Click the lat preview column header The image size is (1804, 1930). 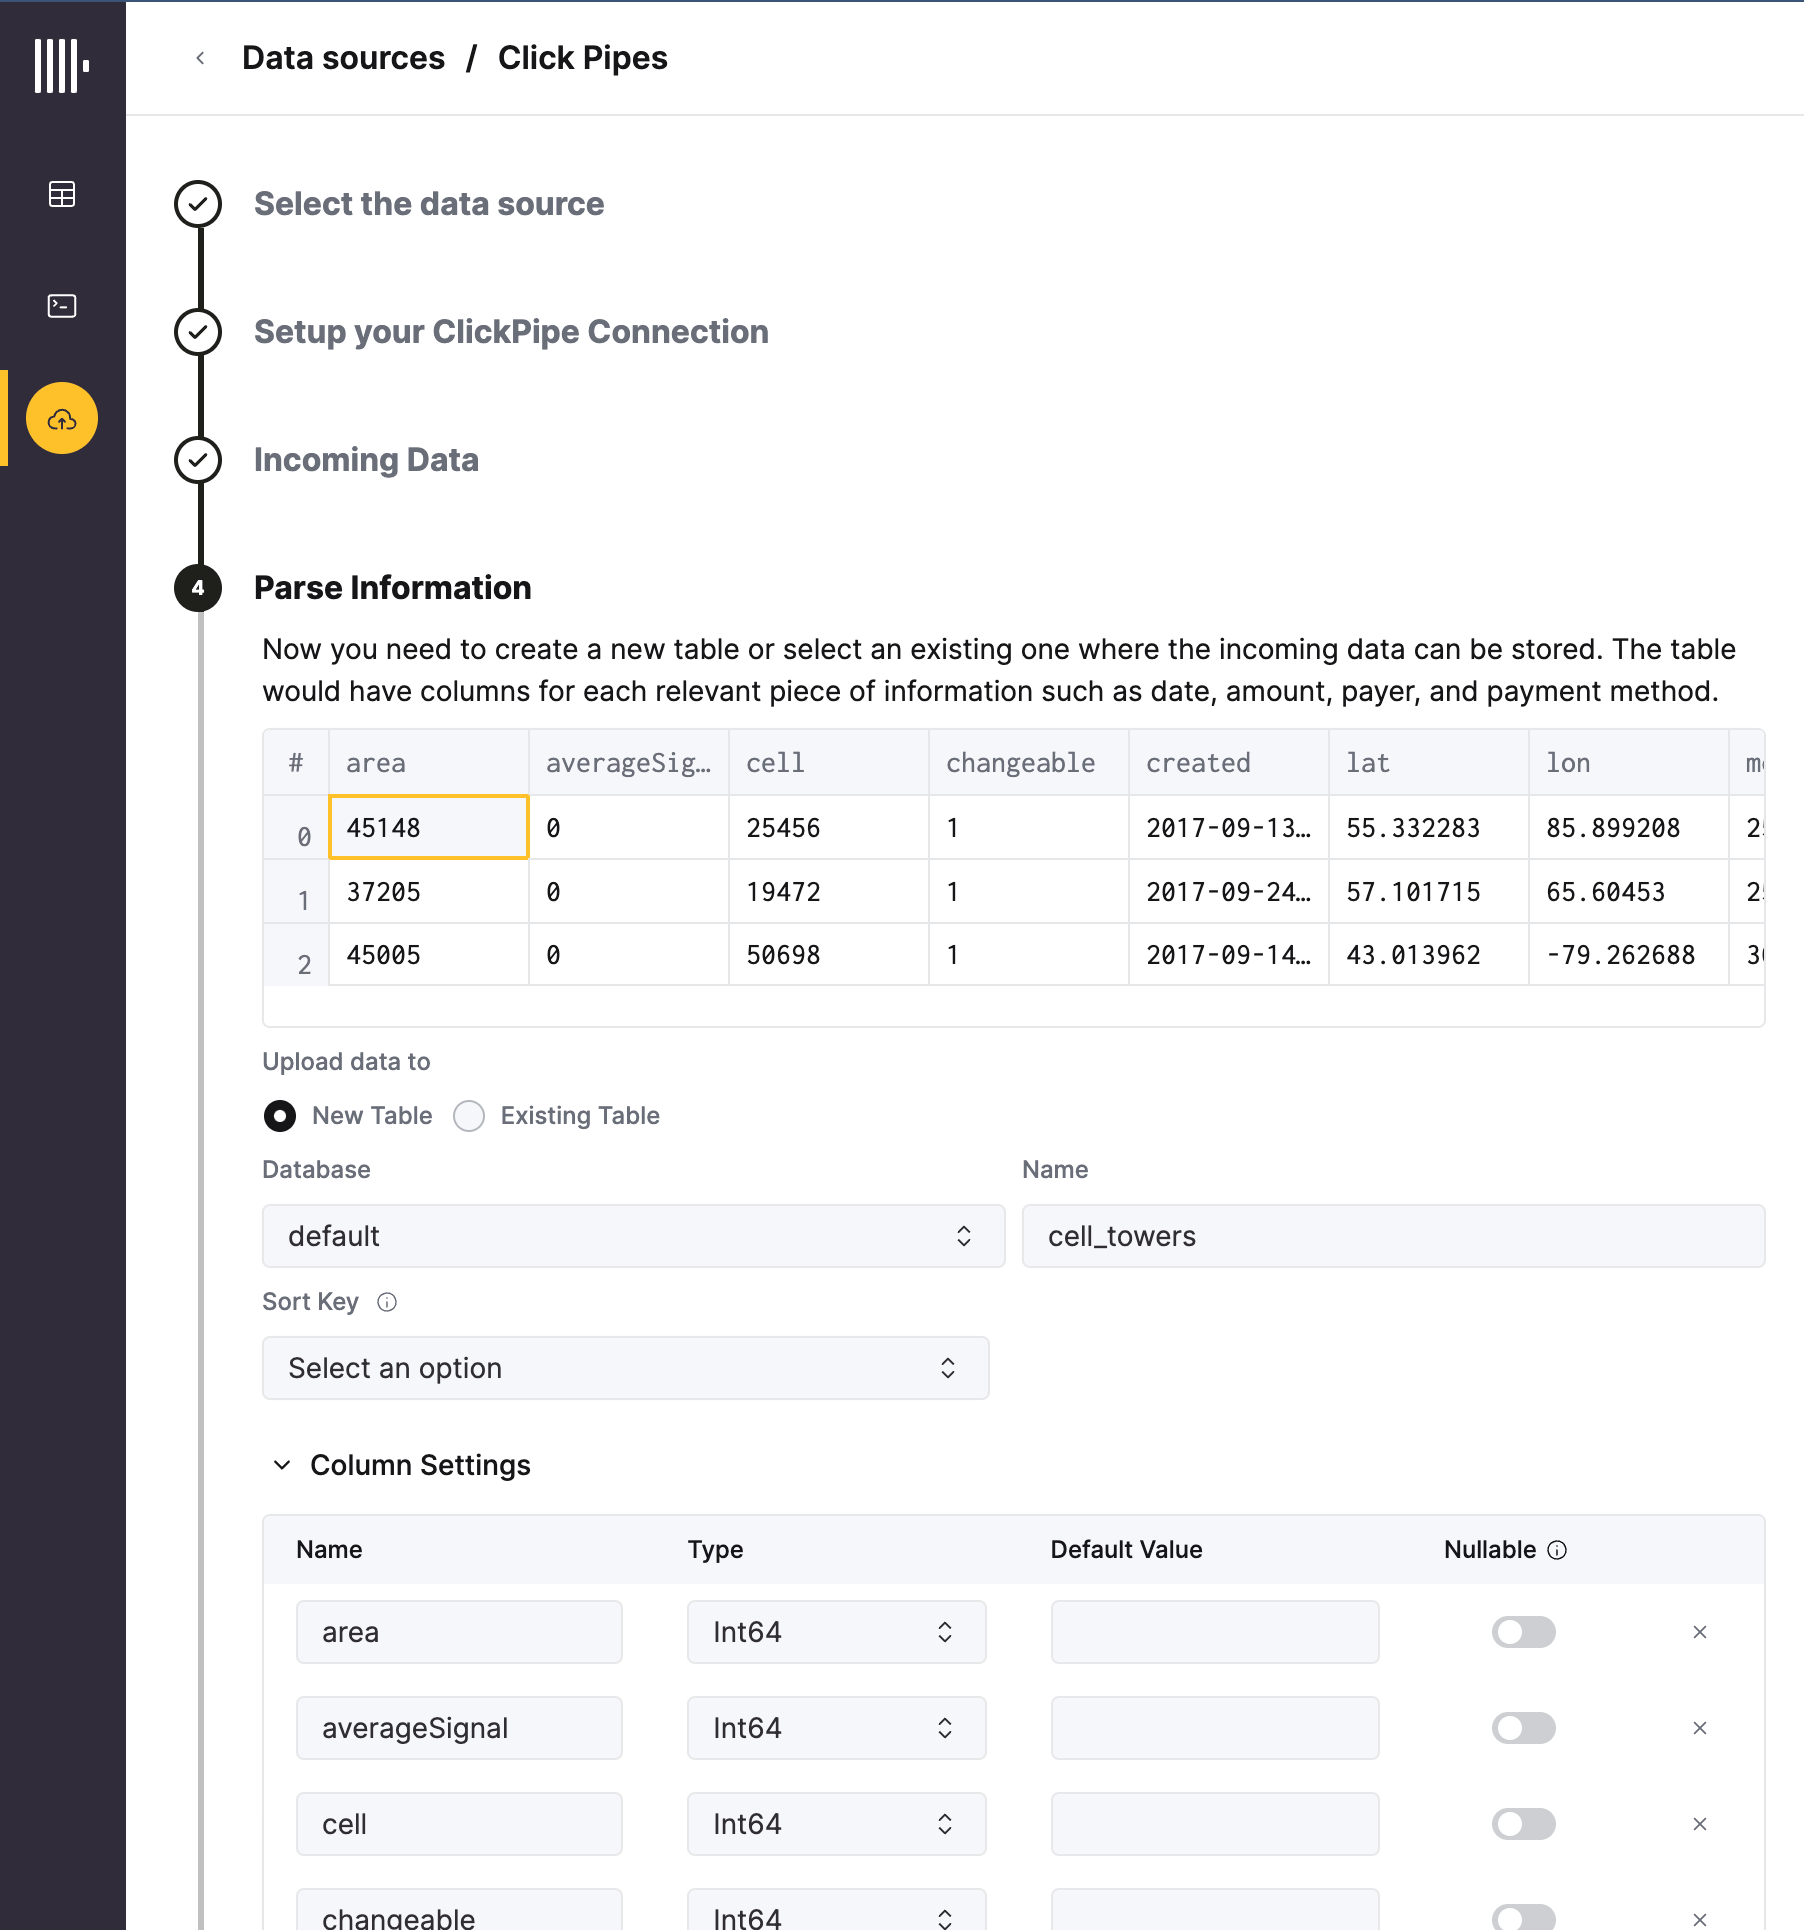1429,763
